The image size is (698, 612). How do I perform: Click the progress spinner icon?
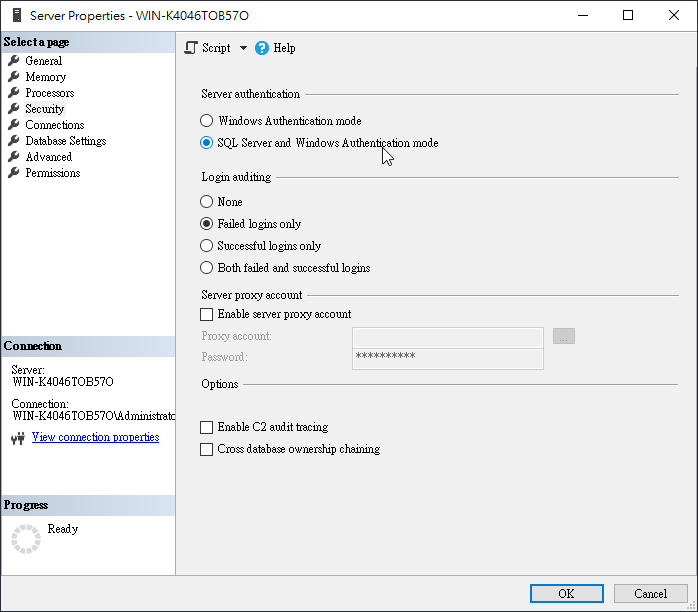point(26,539)
